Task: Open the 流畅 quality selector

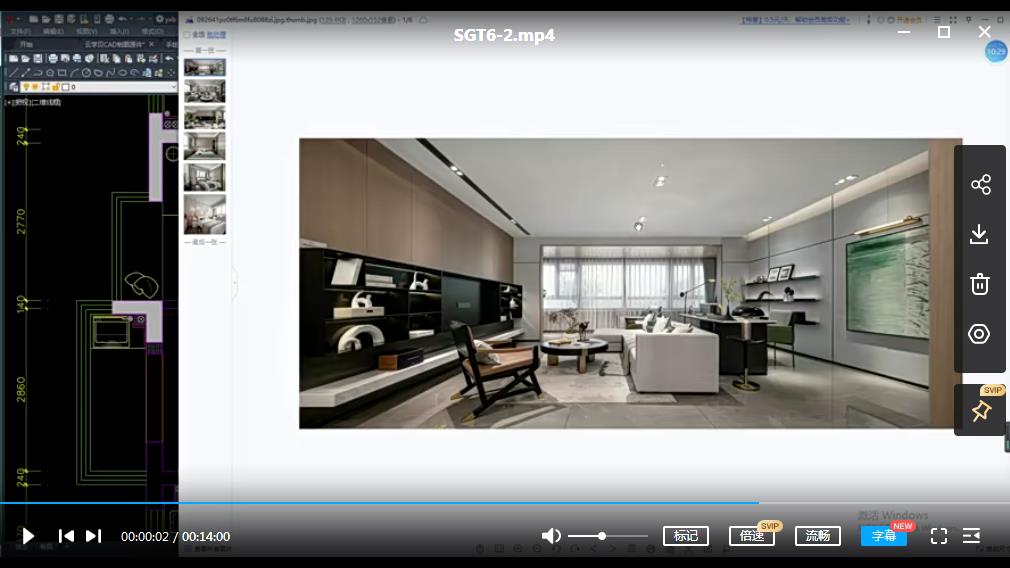Action: click(x=818, y=536)
